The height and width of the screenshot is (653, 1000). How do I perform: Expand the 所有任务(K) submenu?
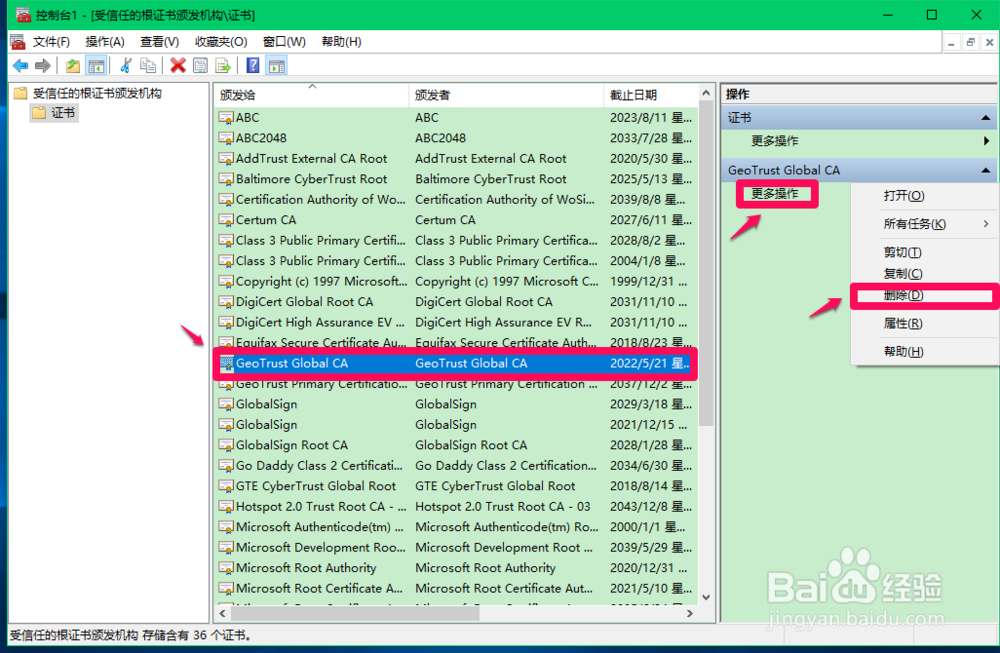point(925,224)
